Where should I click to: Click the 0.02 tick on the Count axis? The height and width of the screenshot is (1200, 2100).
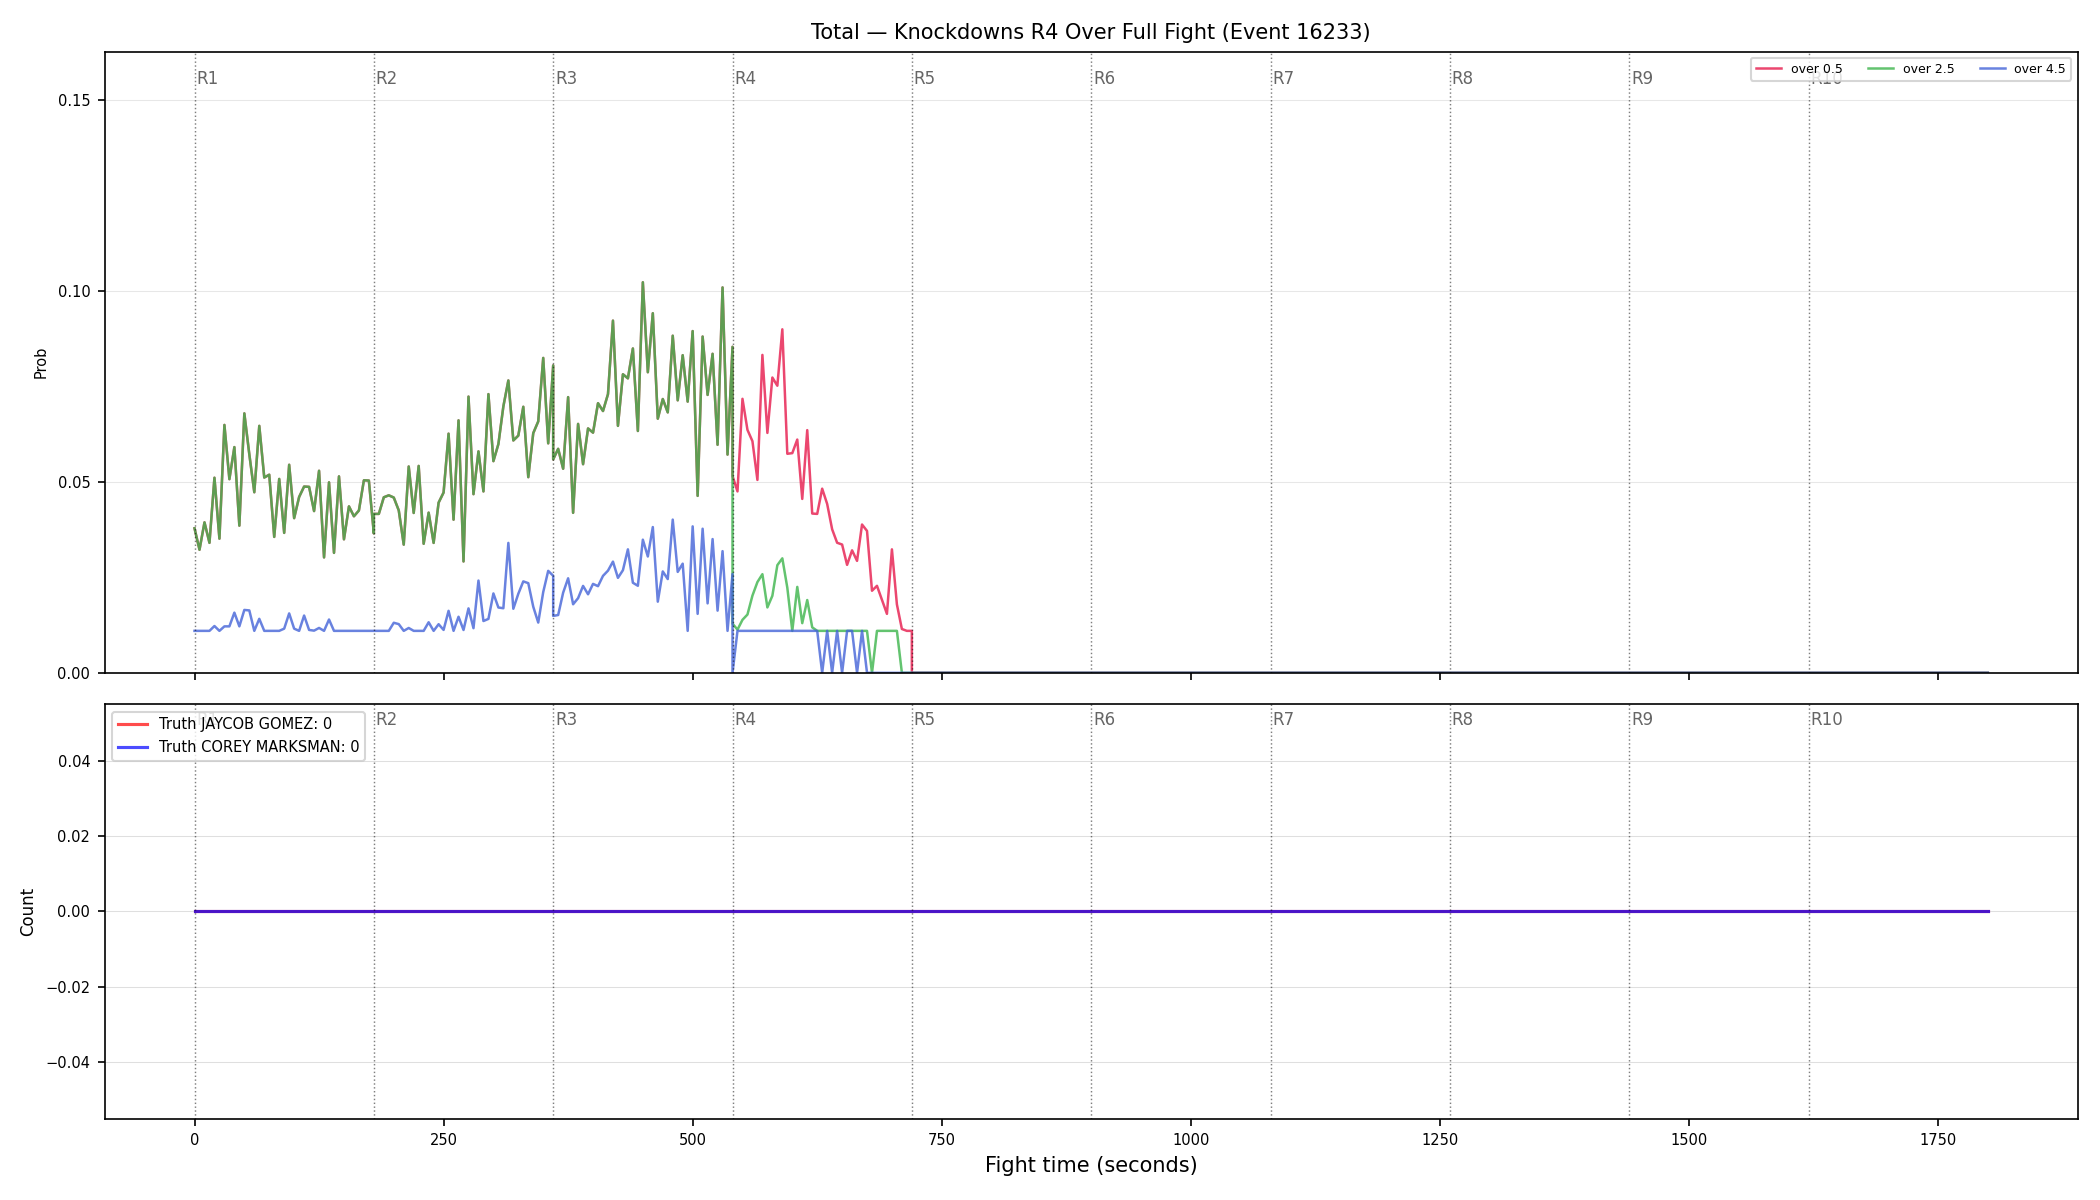pos(74,836)
